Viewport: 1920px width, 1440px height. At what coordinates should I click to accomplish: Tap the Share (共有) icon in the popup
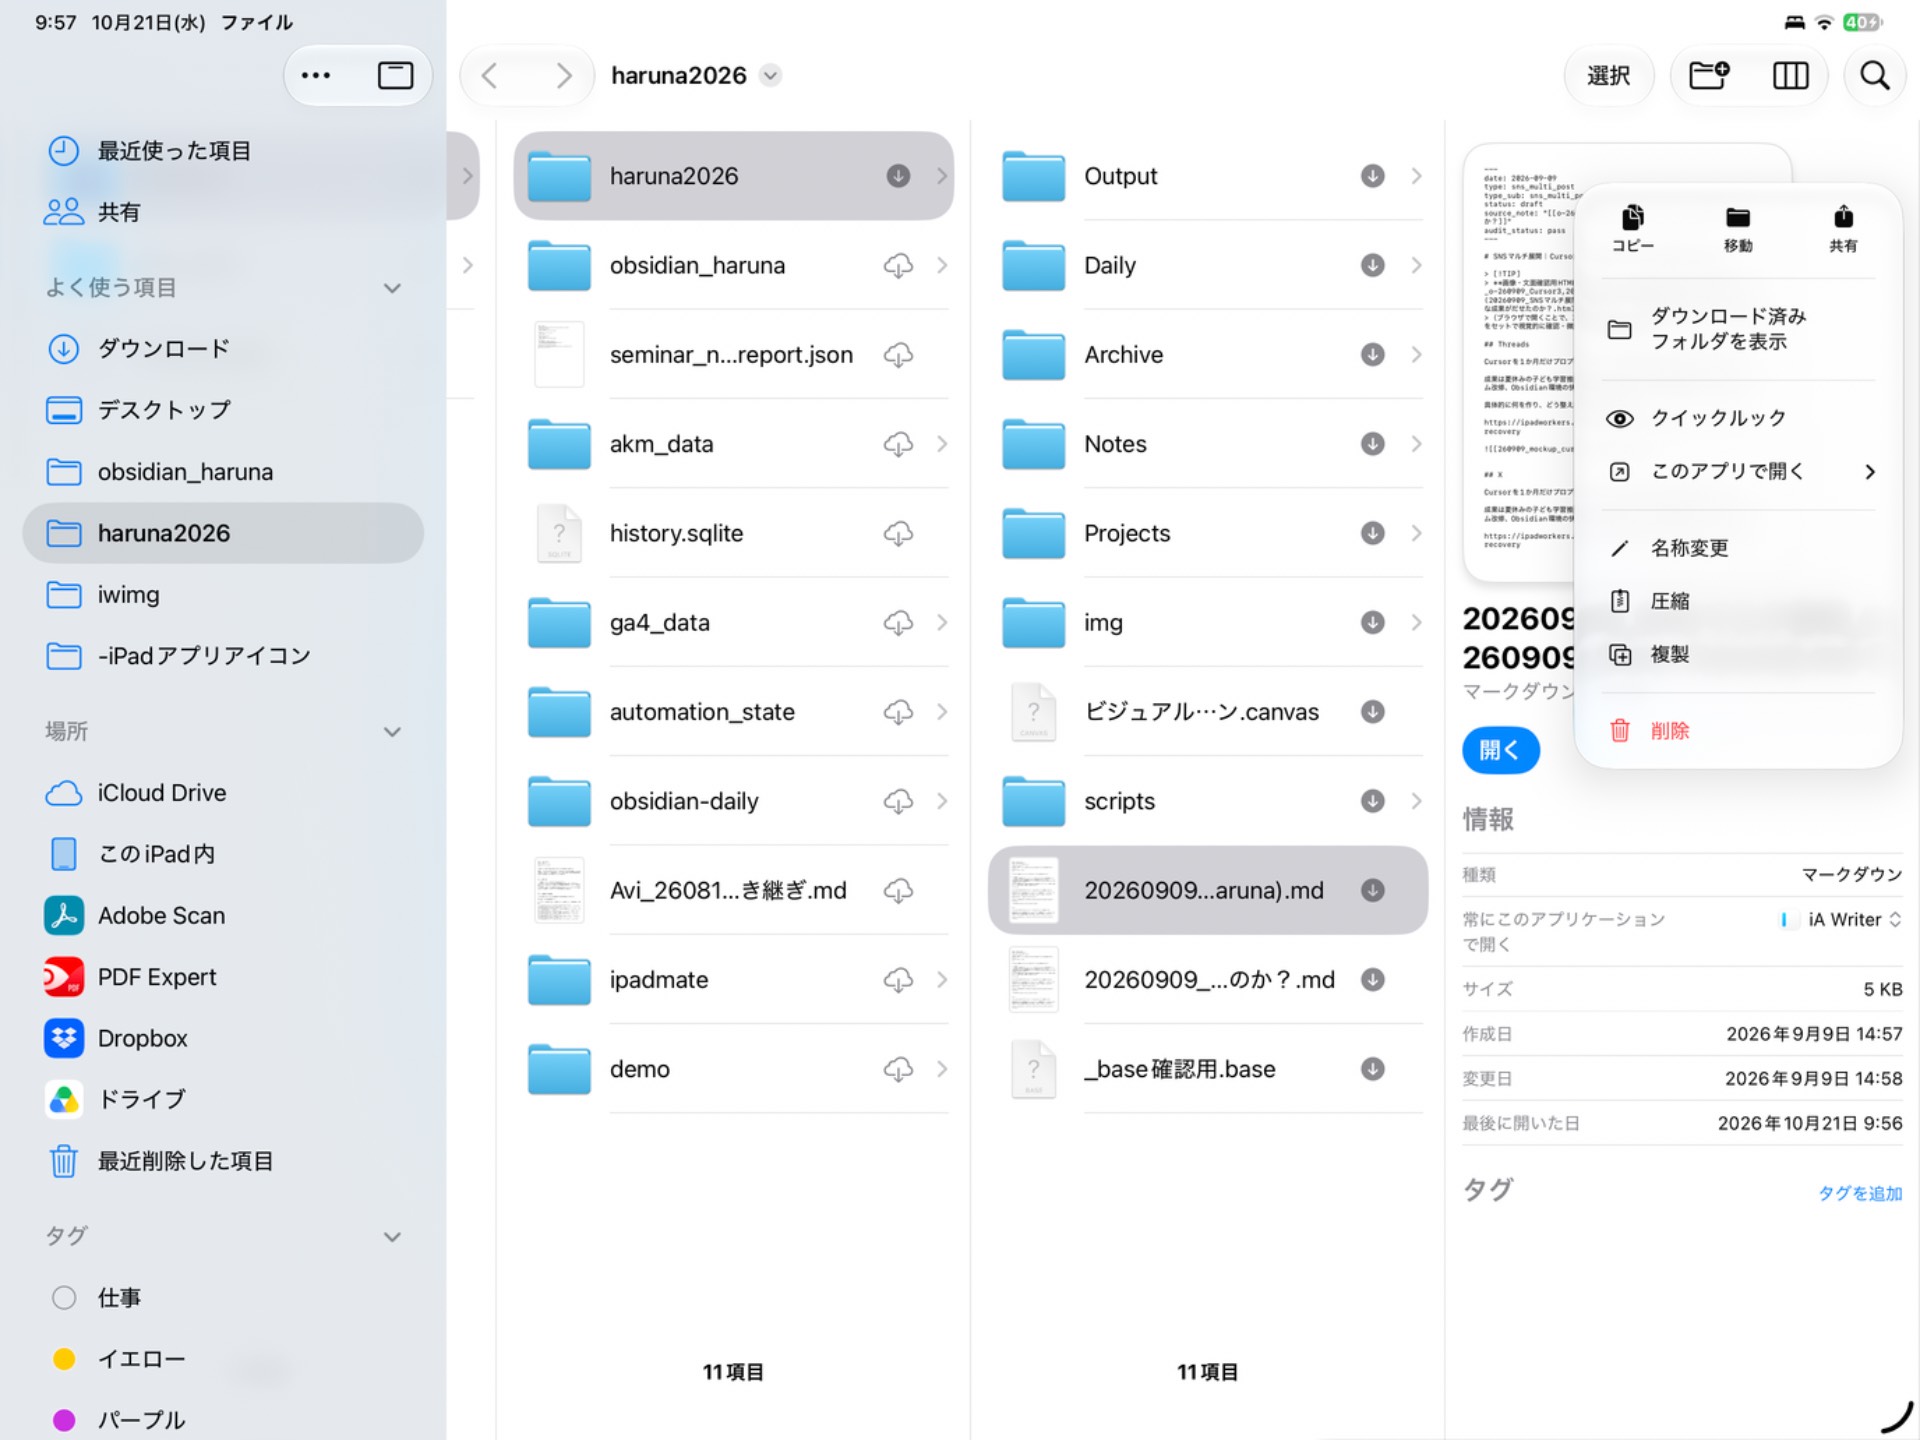coord(1843,228)
